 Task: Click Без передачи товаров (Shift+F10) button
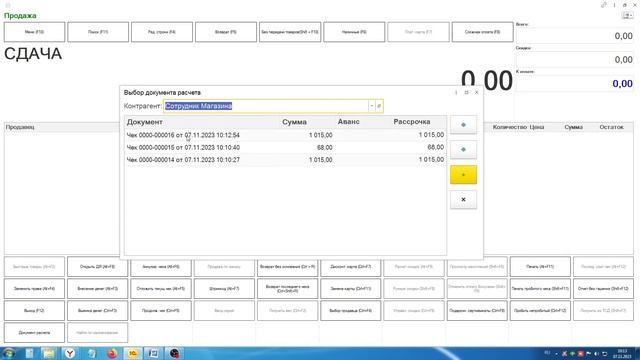290,32
